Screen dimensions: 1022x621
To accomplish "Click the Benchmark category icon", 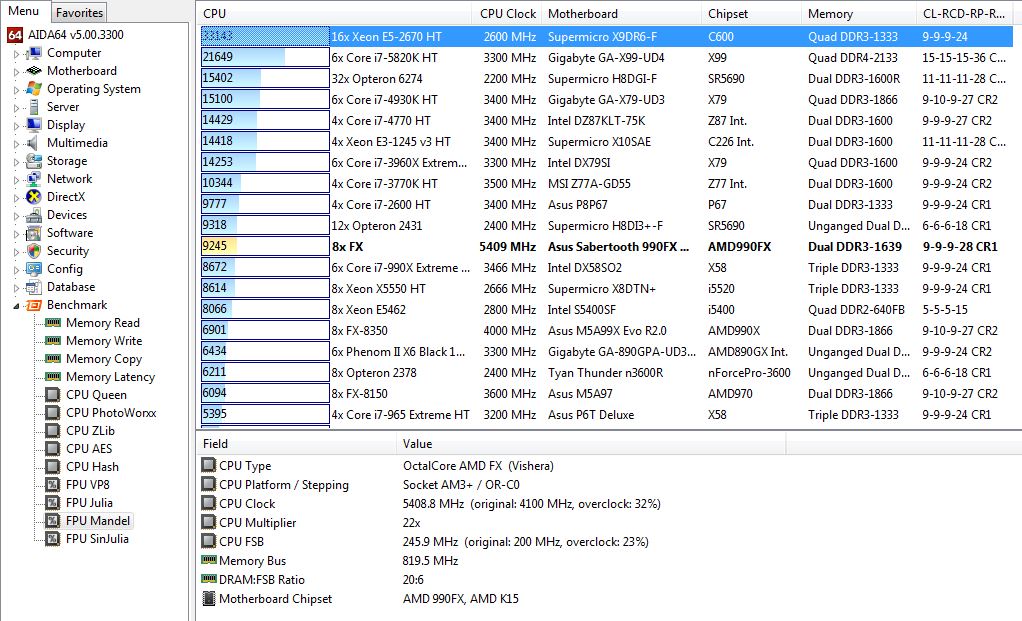I will [34, 305].
